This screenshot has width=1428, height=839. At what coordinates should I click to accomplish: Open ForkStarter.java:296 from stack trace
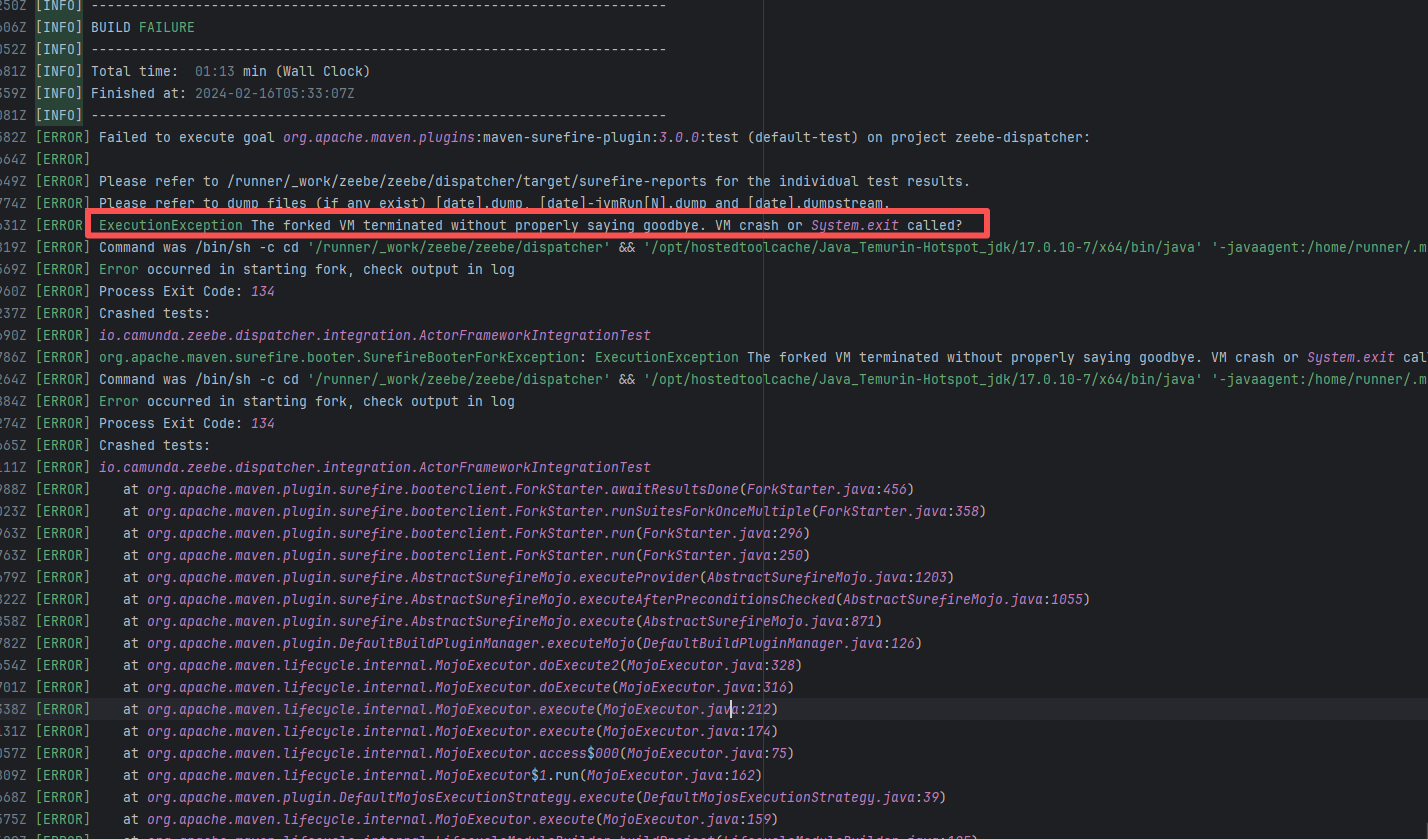724,533
